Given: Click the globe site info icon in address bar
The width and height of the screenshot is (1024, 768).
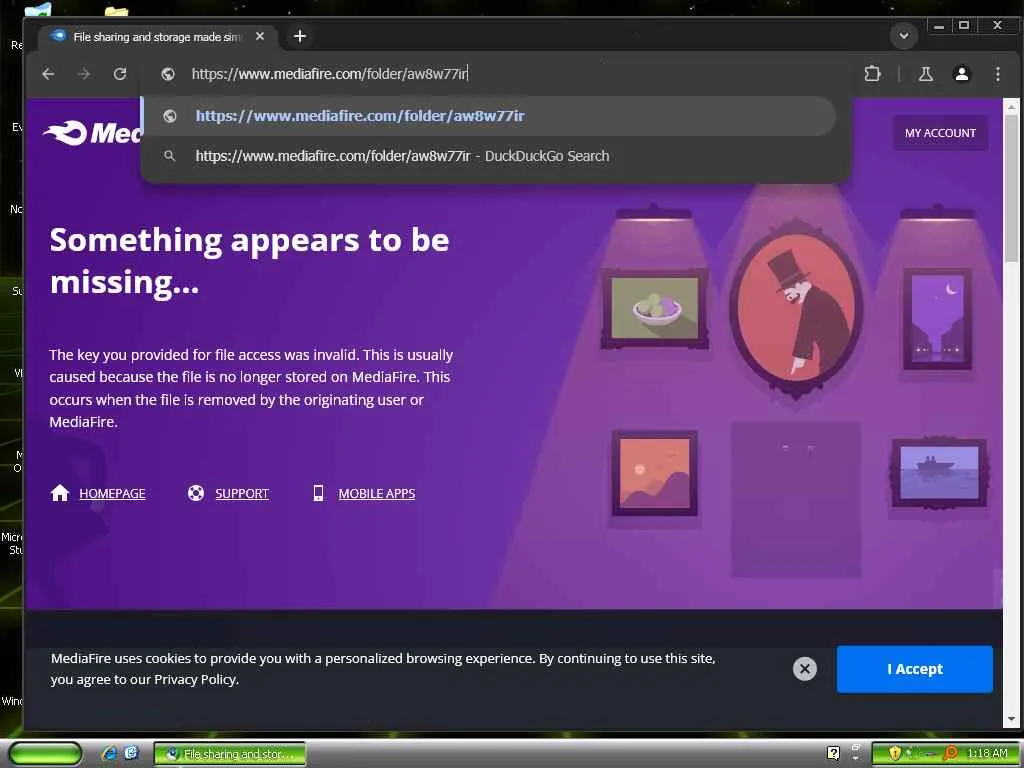Looking at the screenshot, I should pos(168,74).
